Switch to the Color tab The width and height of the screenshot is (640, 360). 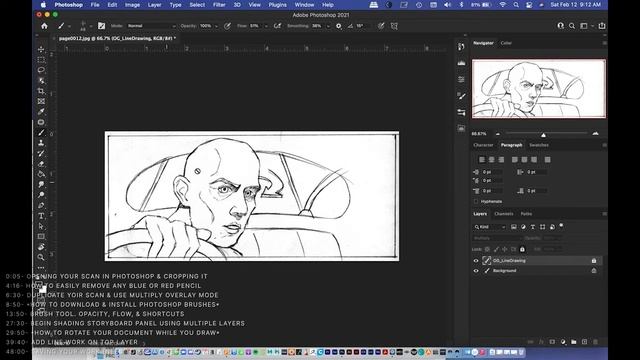tap(506, 43)
